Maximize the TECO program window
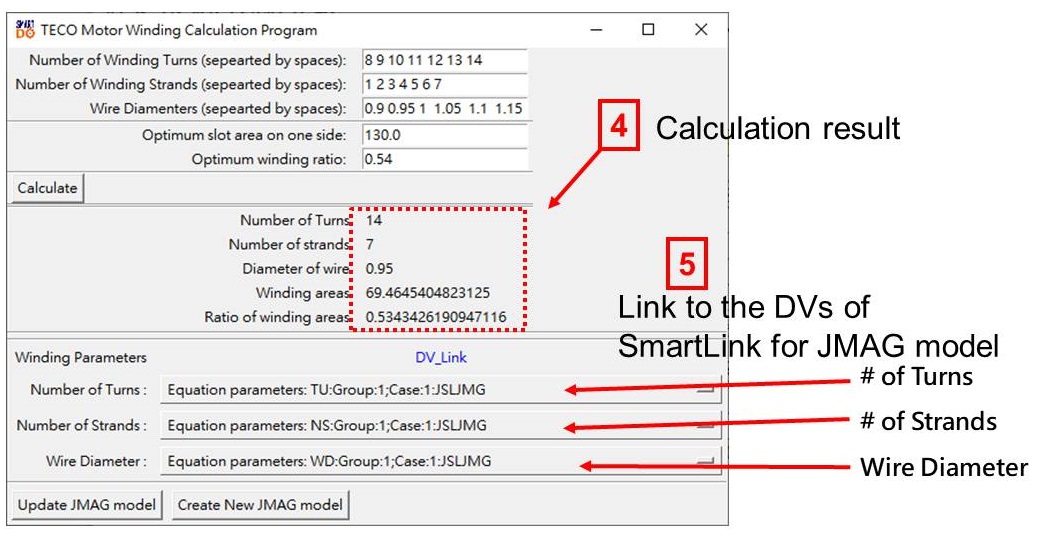Screen dimensions: 1037x539 pos(649,31)
